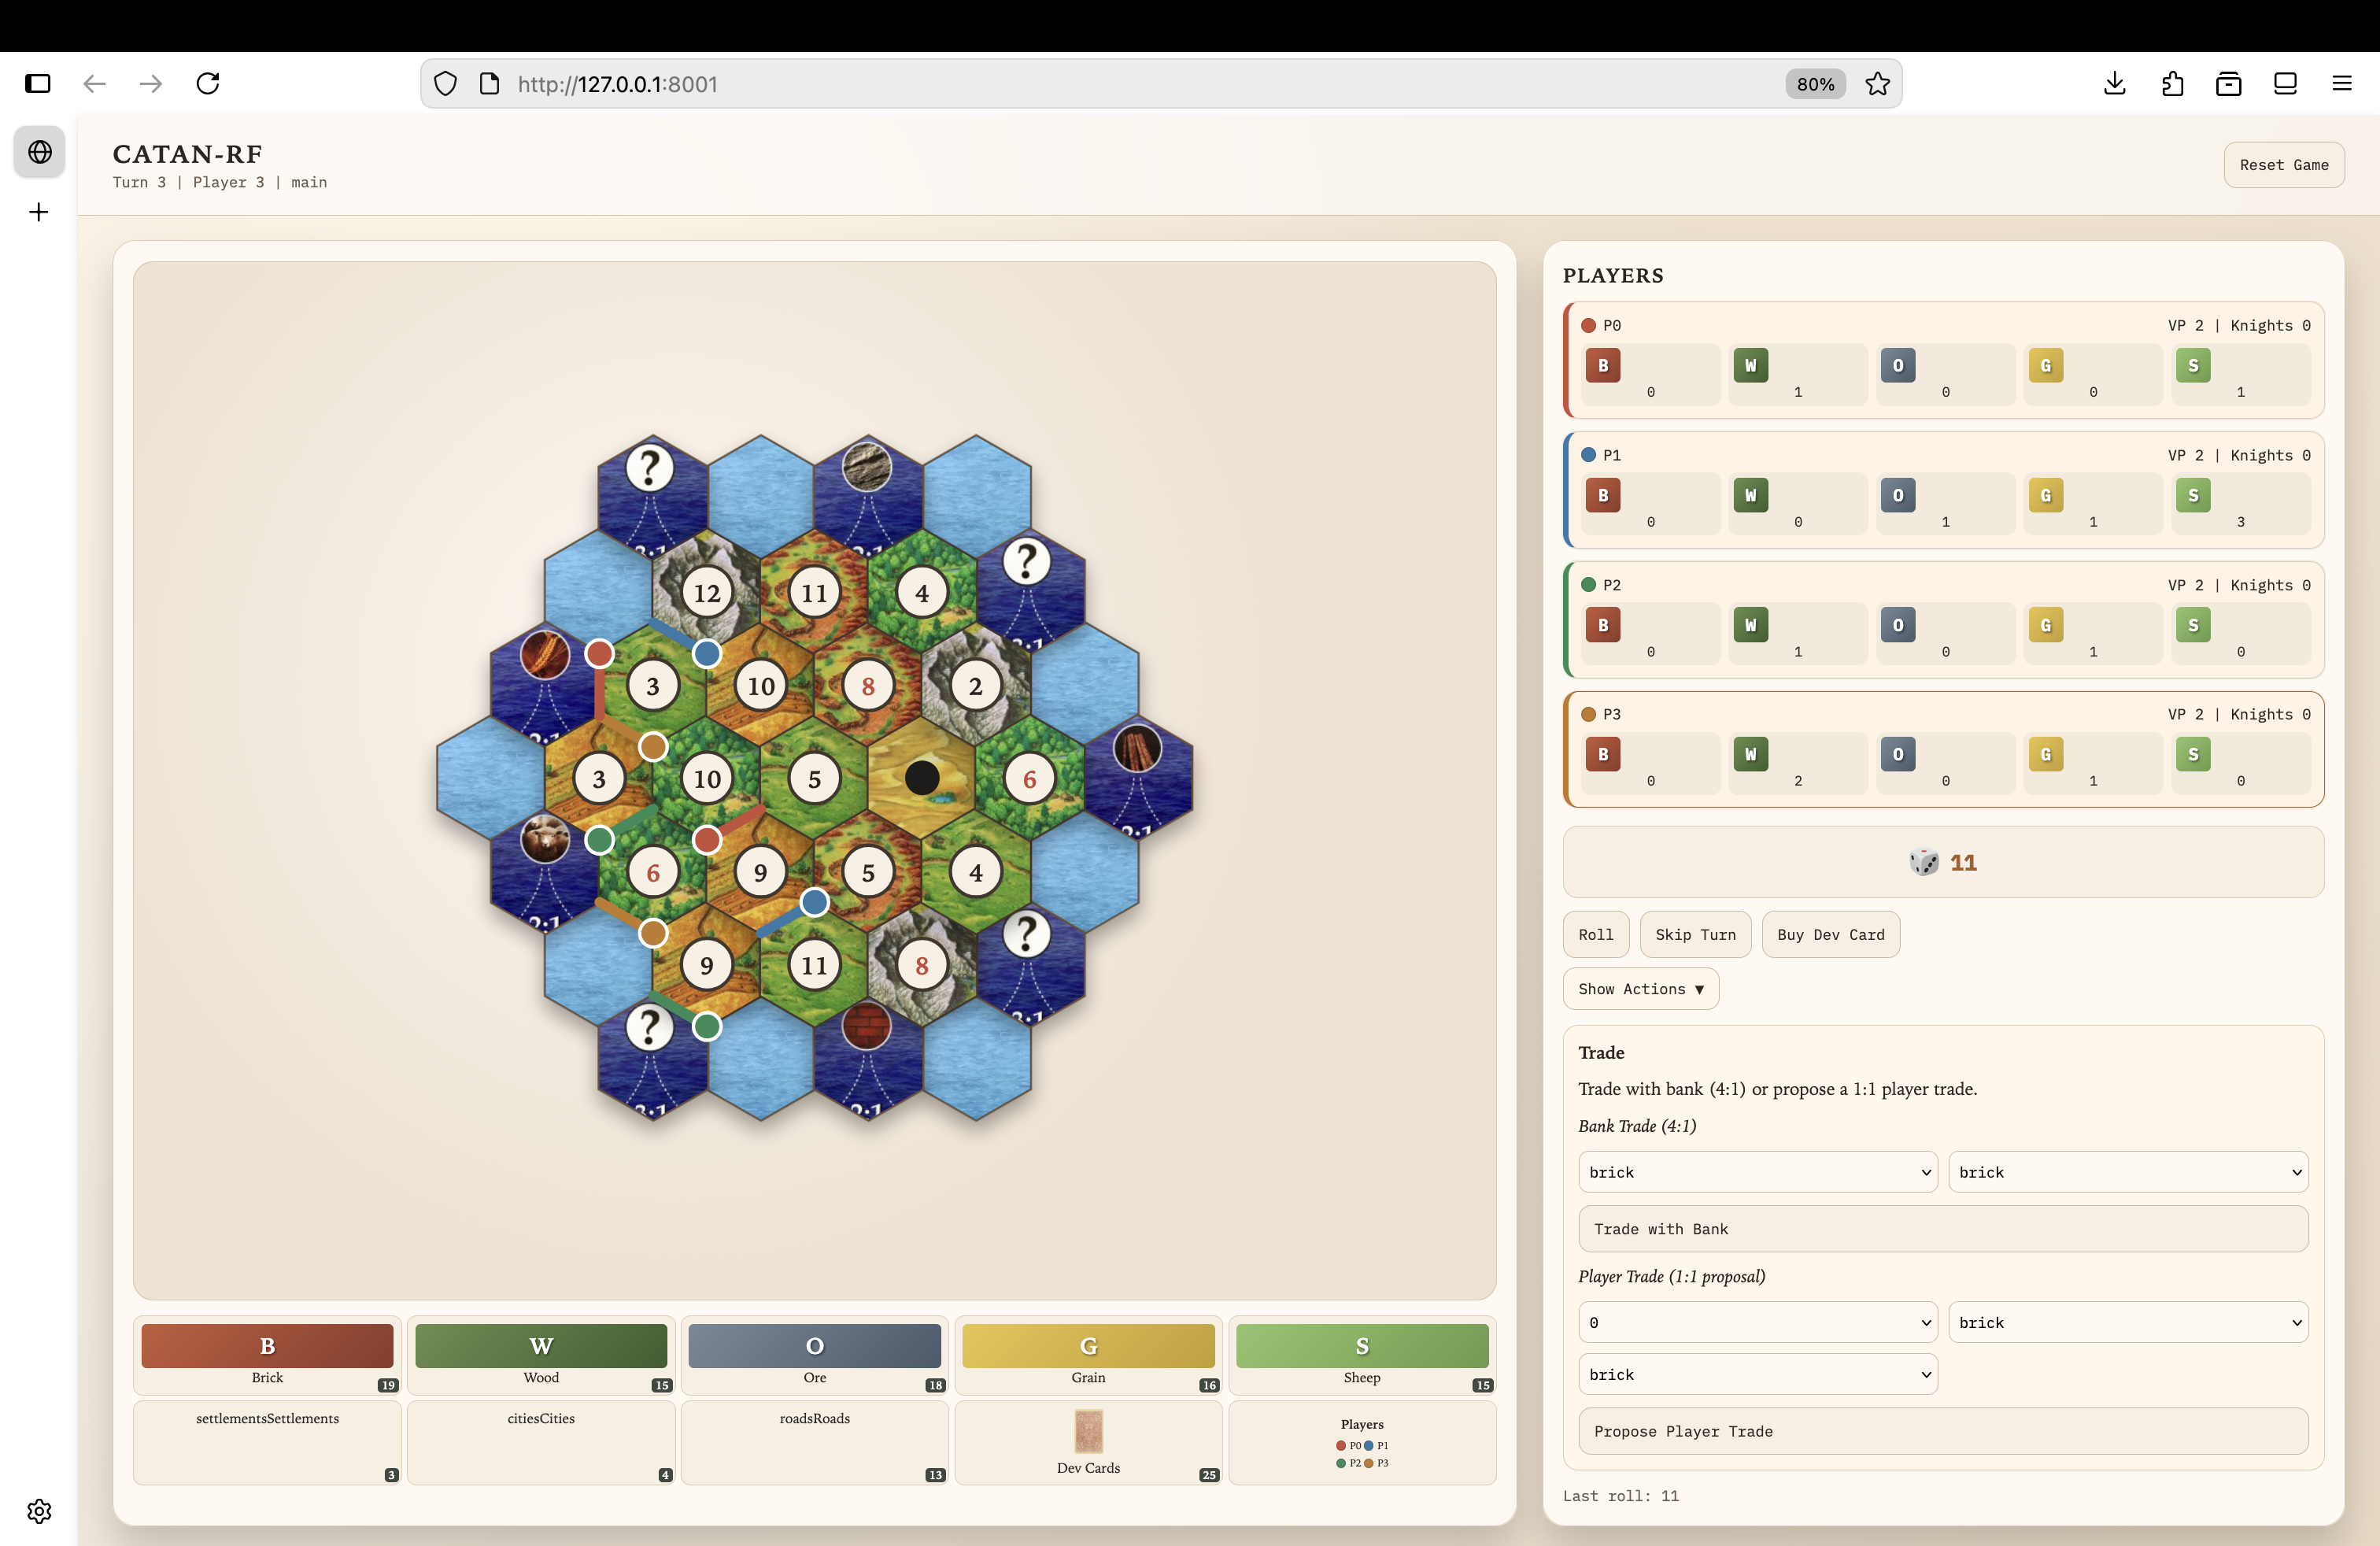
Task: Click P0's Brick resource icon
Action: pos(1603,365)
